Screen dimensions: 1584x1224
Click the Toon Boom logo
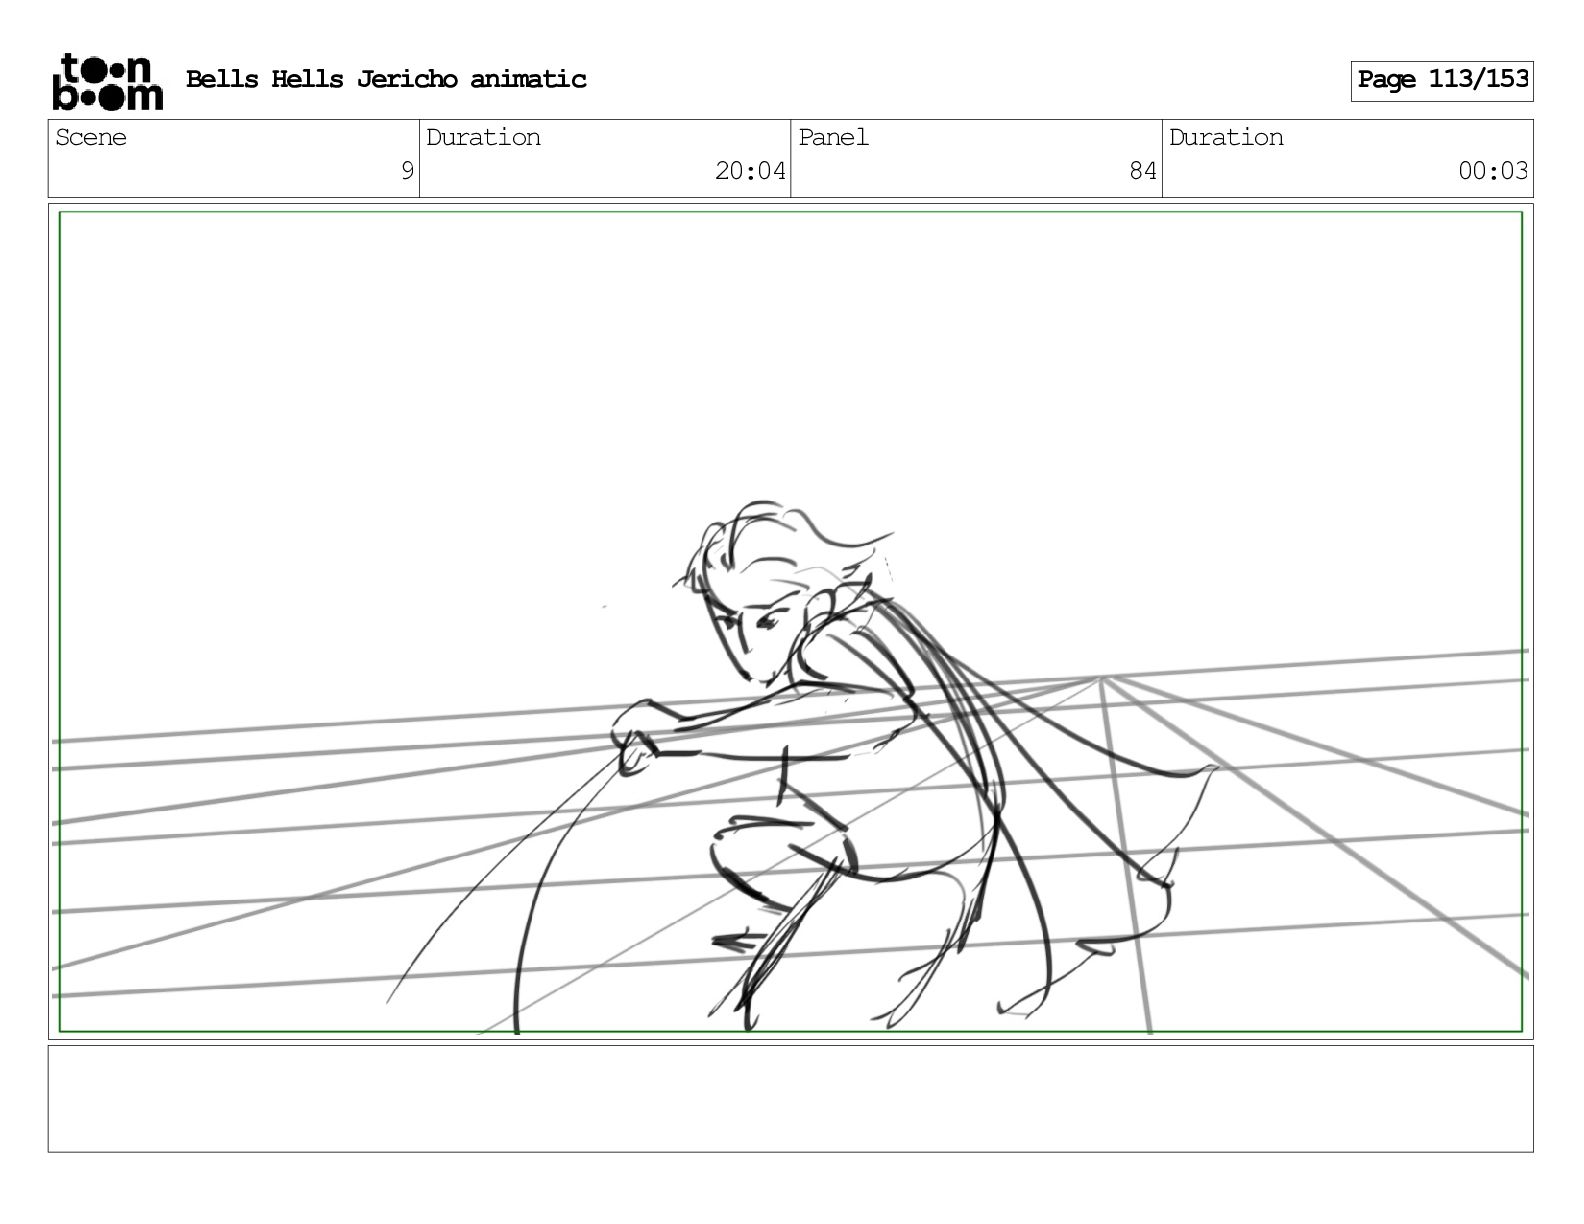click(x=107, y=81)
